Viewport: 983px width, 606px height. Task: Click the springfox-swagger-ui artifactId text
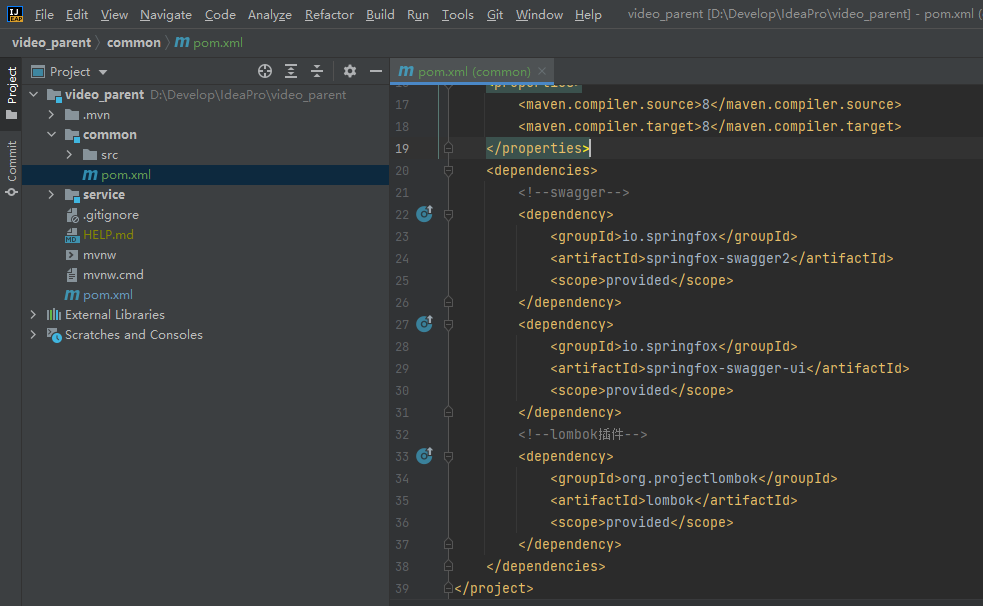pos(726,368)
